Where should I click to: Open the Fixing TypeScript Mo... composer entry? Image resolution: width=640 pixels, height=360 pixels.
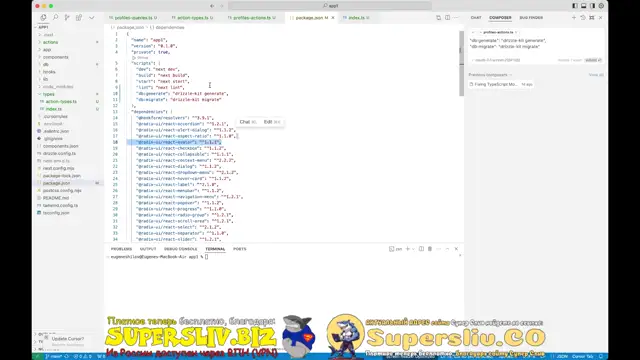pyautogui.click(x=501, y=84)
